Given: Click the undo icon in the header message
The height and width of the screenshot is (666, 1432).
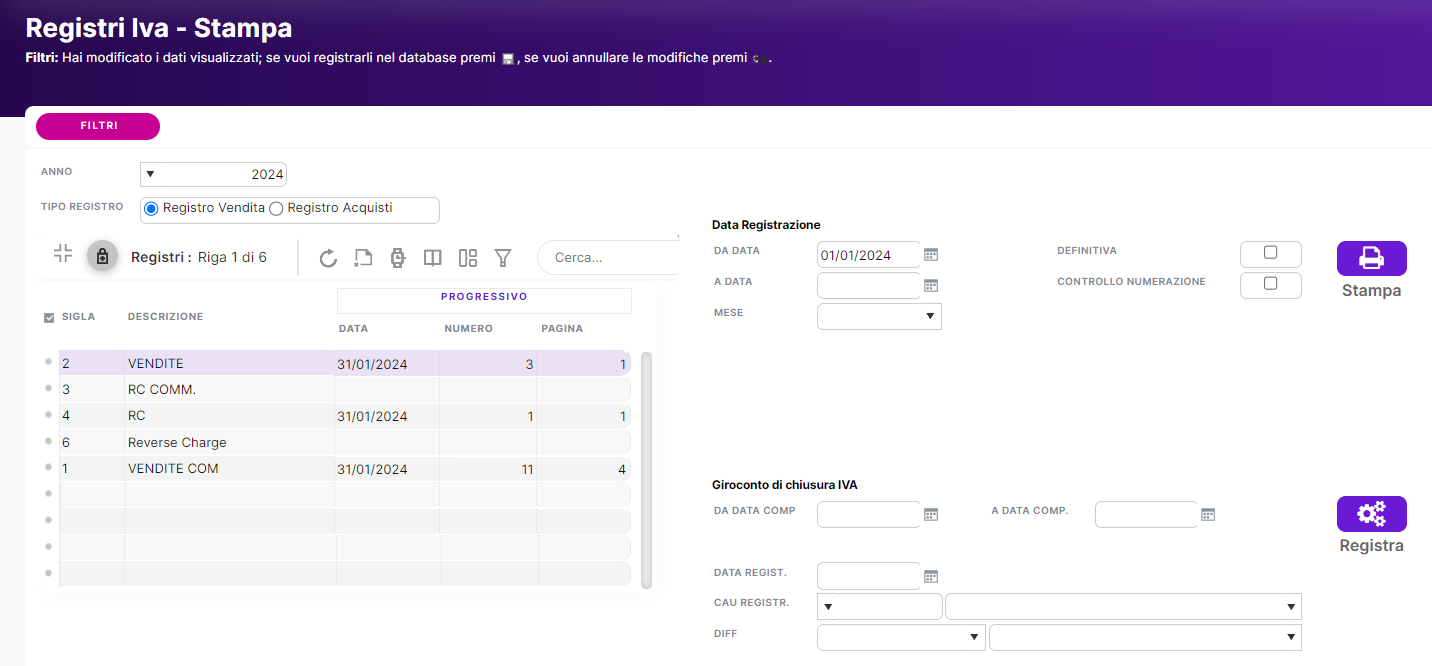Looking at the screenshot, I should [x=759, y=60].
